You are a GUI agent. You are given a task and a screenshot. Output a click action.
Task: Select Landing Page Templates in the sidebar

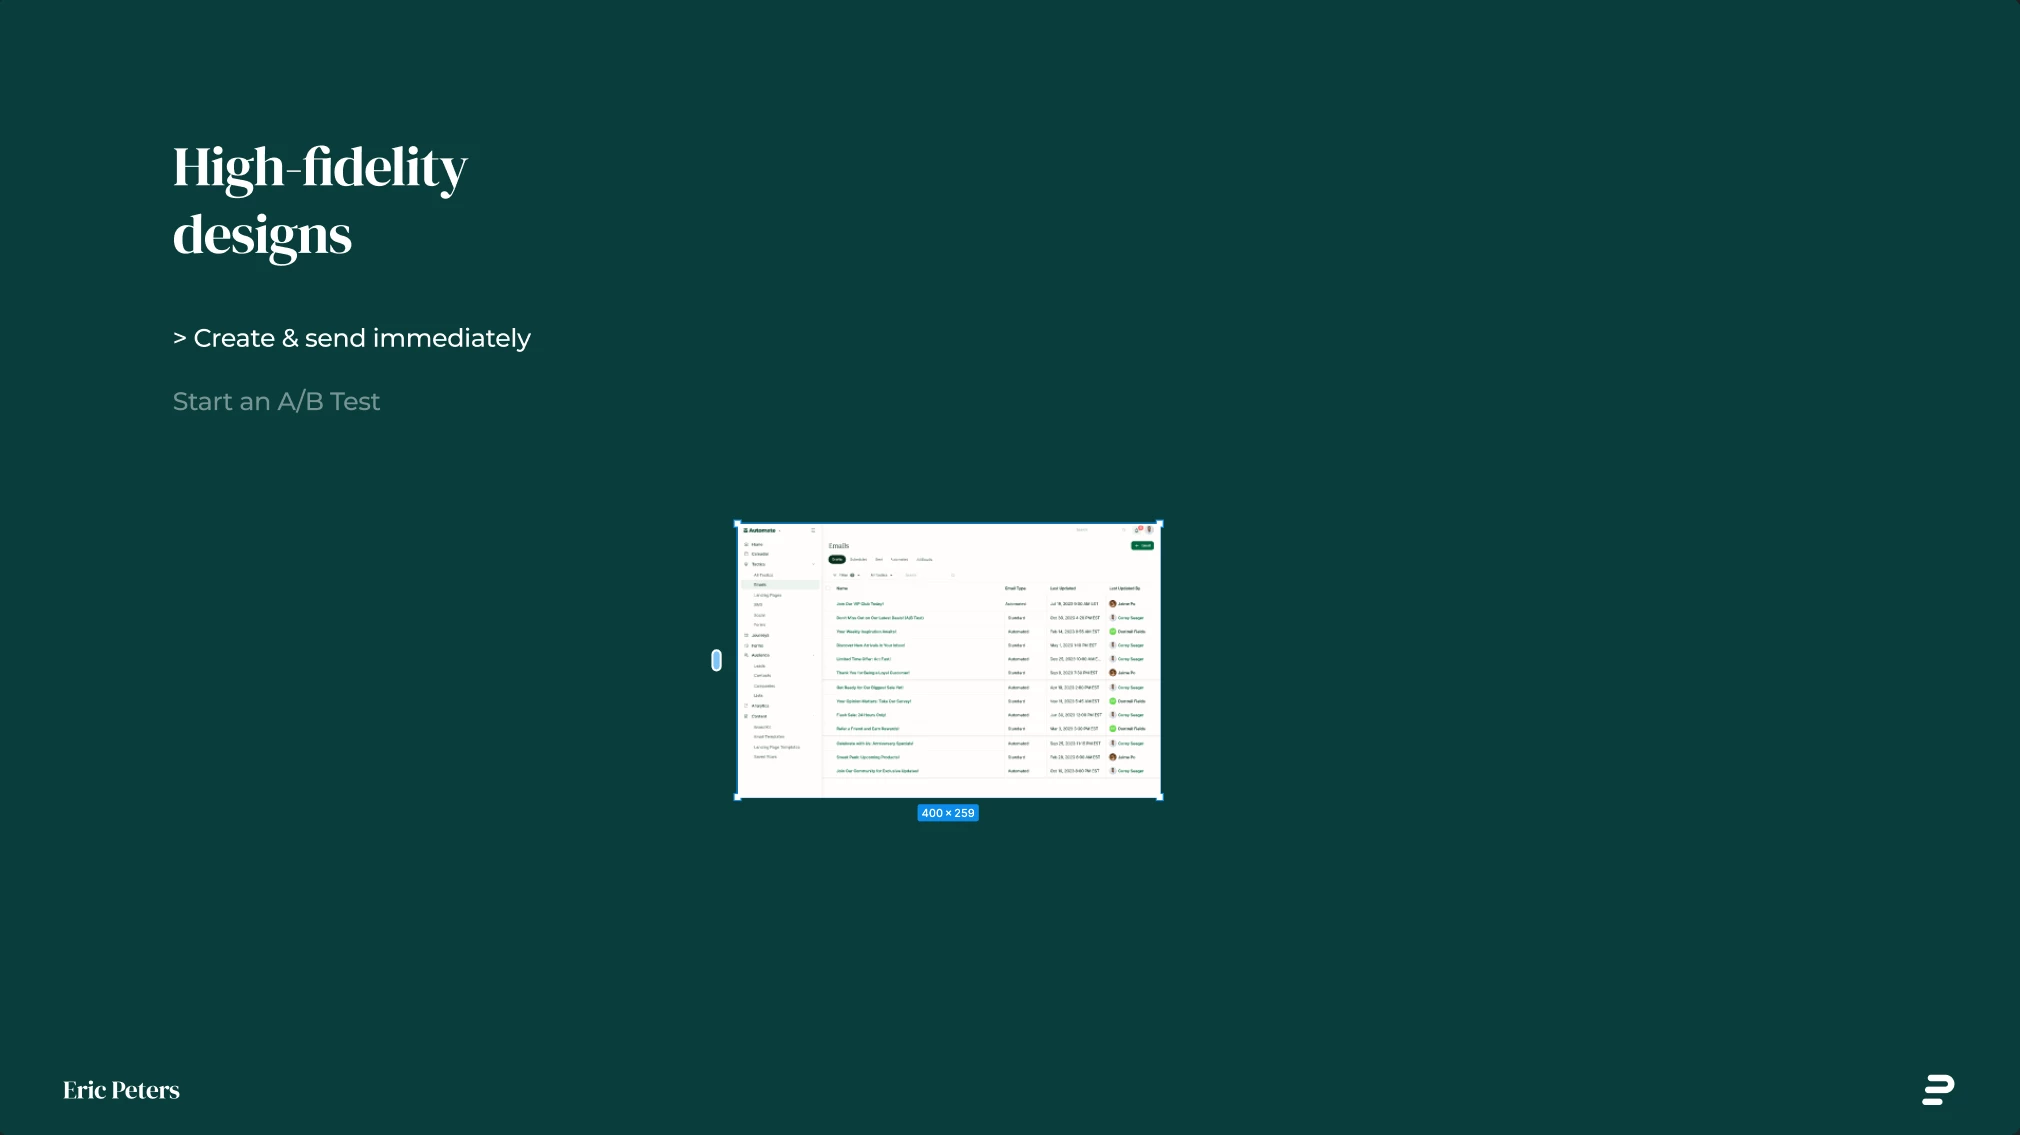click(x=777, y=747)
